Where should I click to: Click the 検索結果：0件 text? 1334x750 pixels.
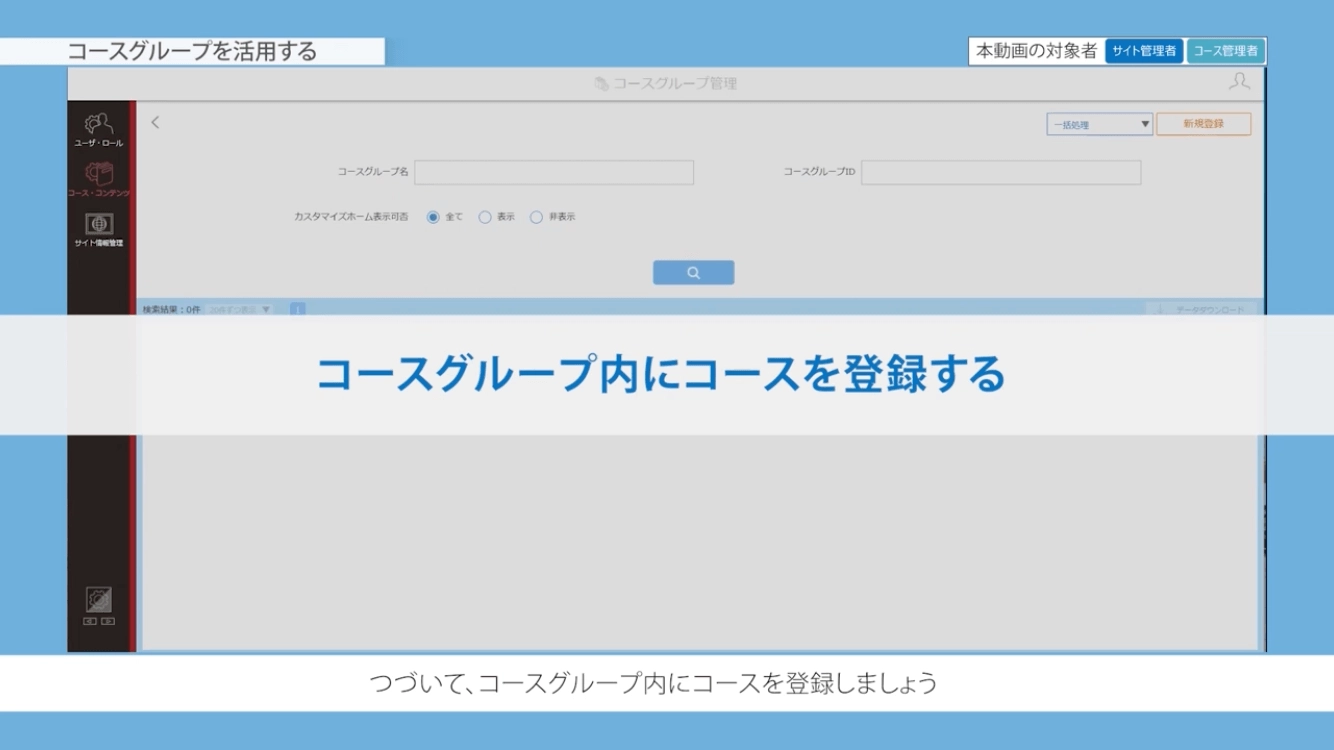tap(172, 310)
